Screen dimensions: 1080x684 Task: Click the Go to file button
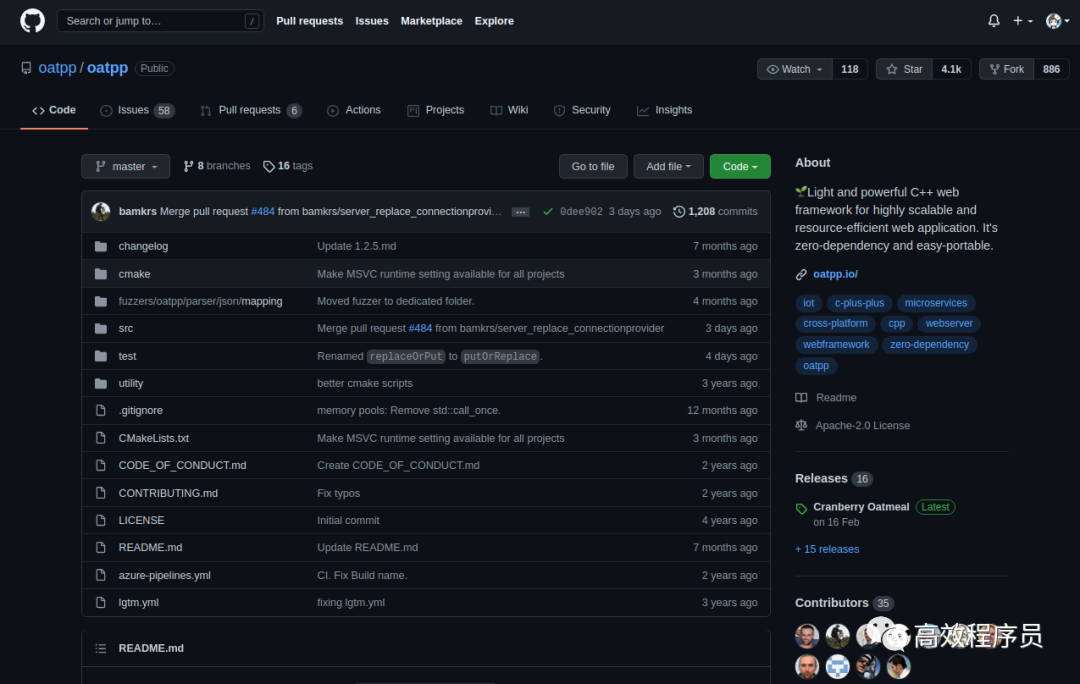[593, 166]
